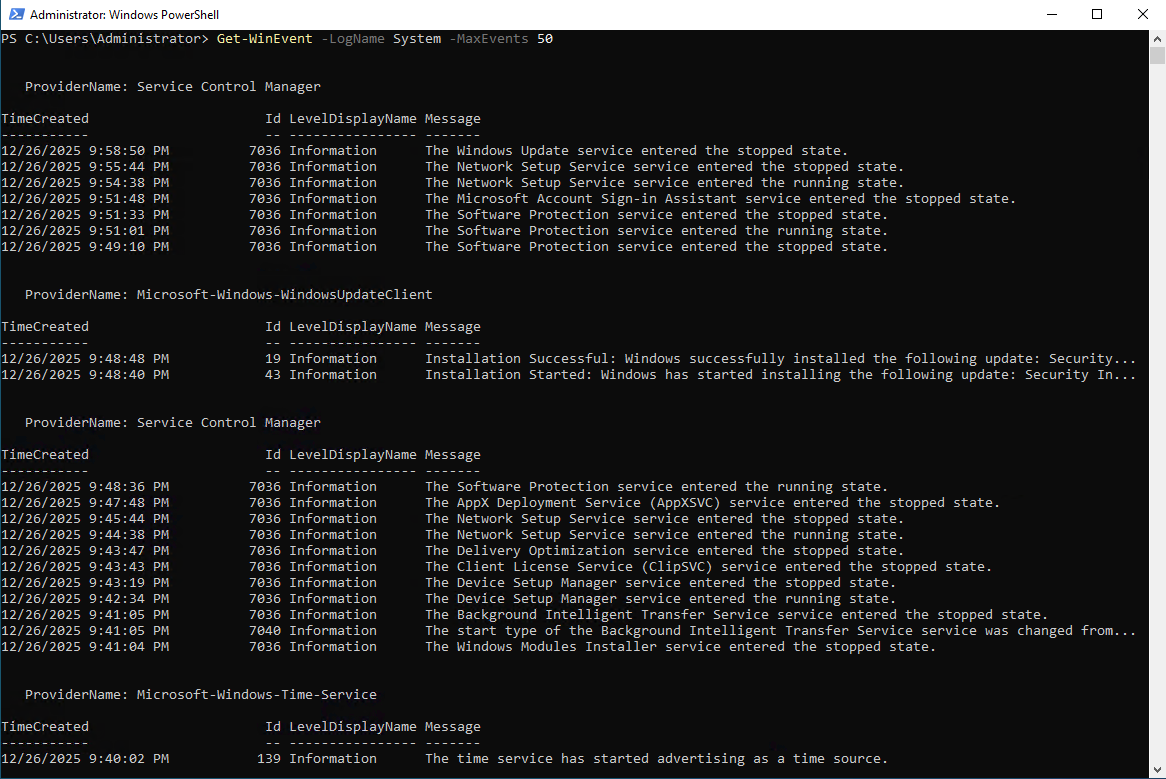The height and width of the screenshot is (779, 1166).
Task: Click the Microsoft-Windows-Time-Service provider name
Action: (x=256, y=695)
